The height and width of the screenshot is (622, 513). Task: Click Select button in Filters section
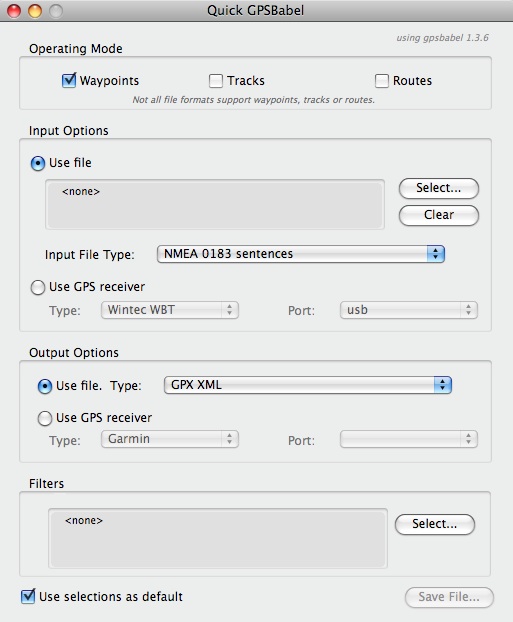[435, 524]
